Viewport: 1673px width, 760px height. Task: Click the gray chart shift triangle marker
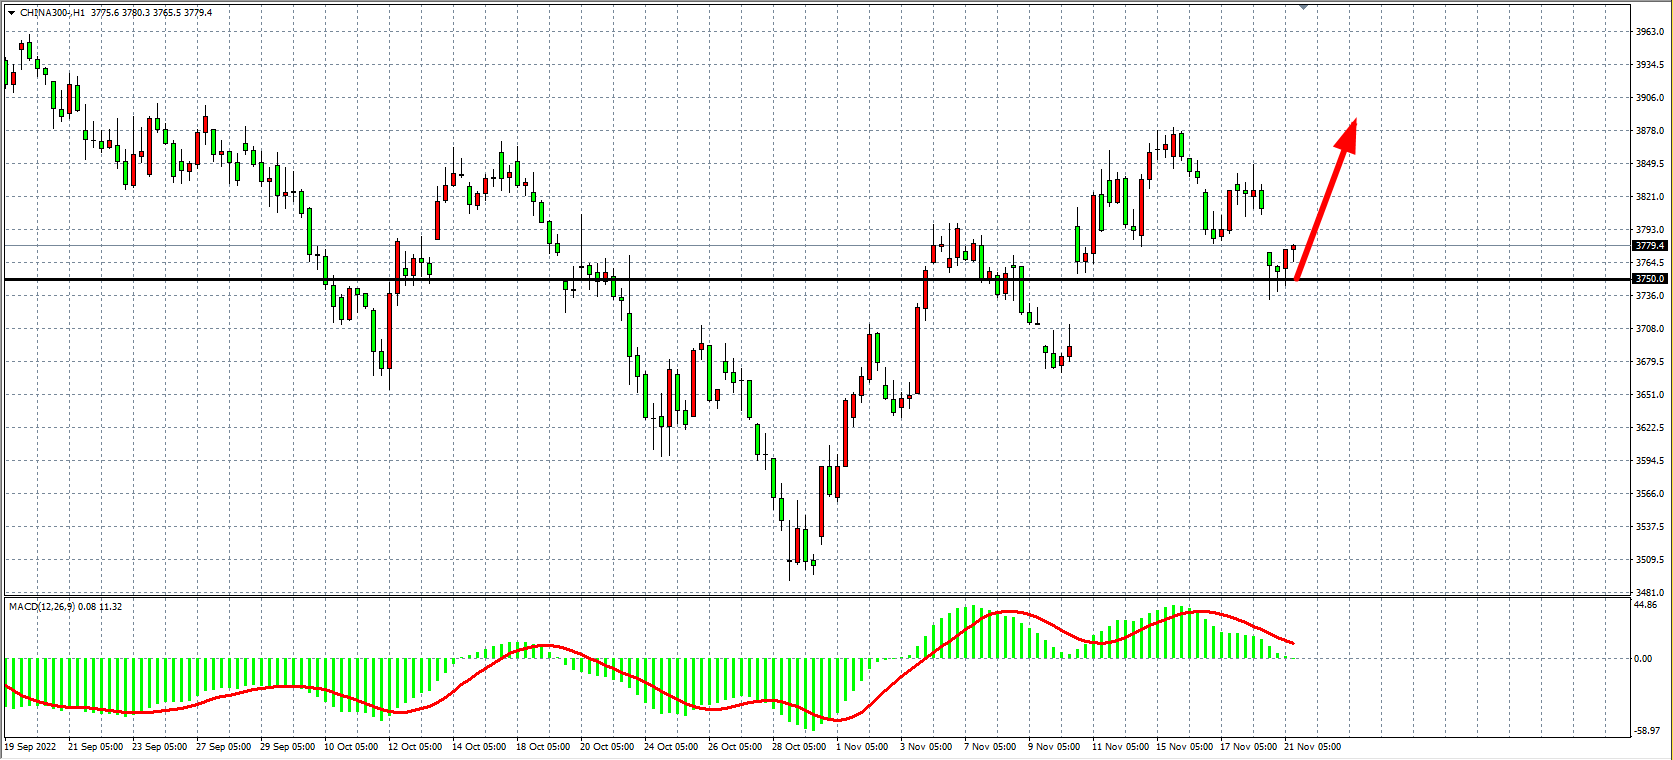tap(1303, 7)
